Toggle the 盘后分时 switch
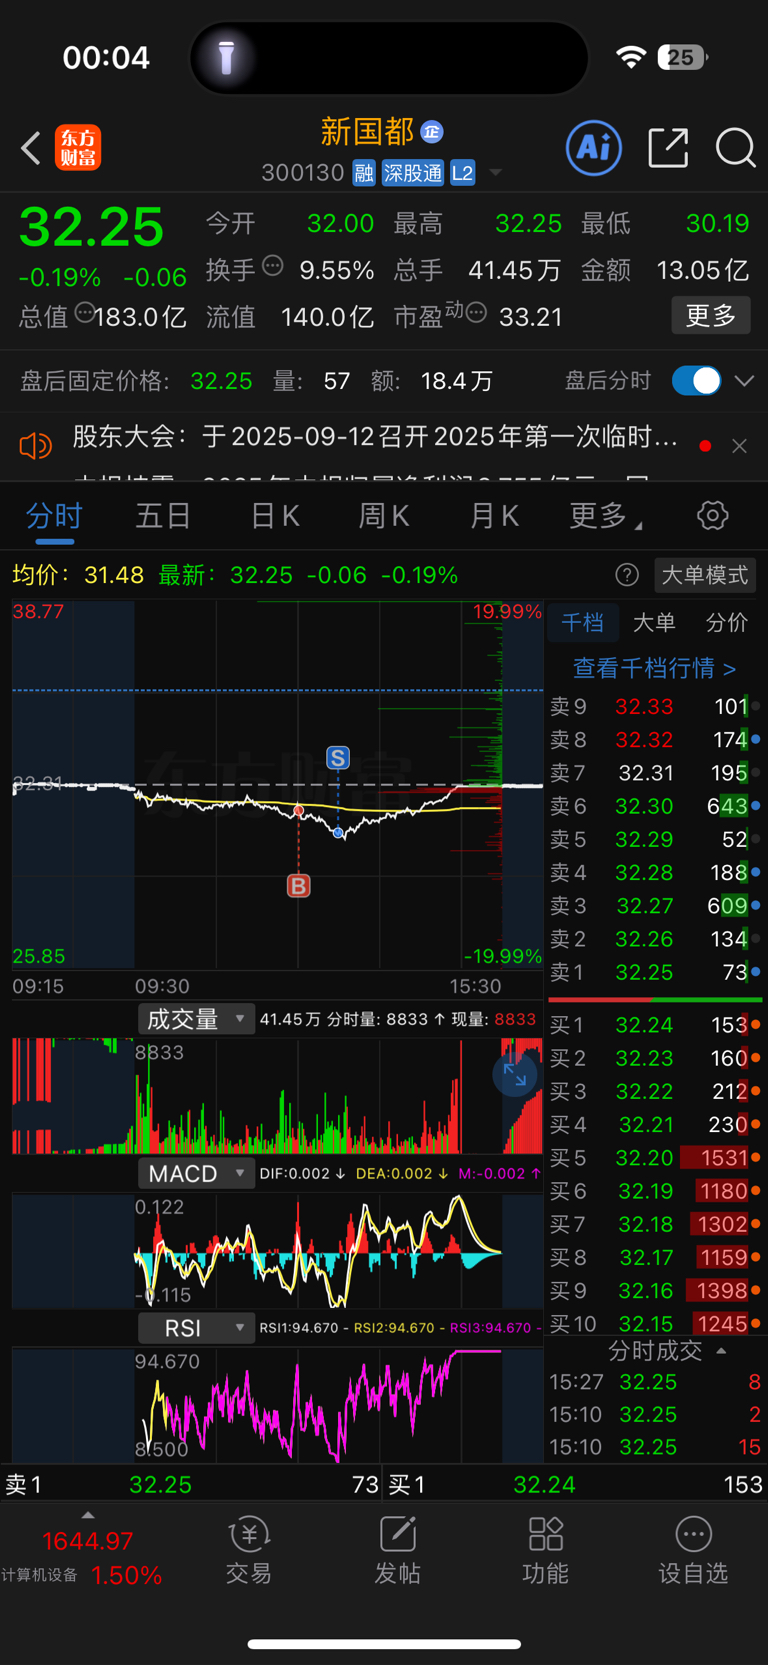 click(696, 381)
